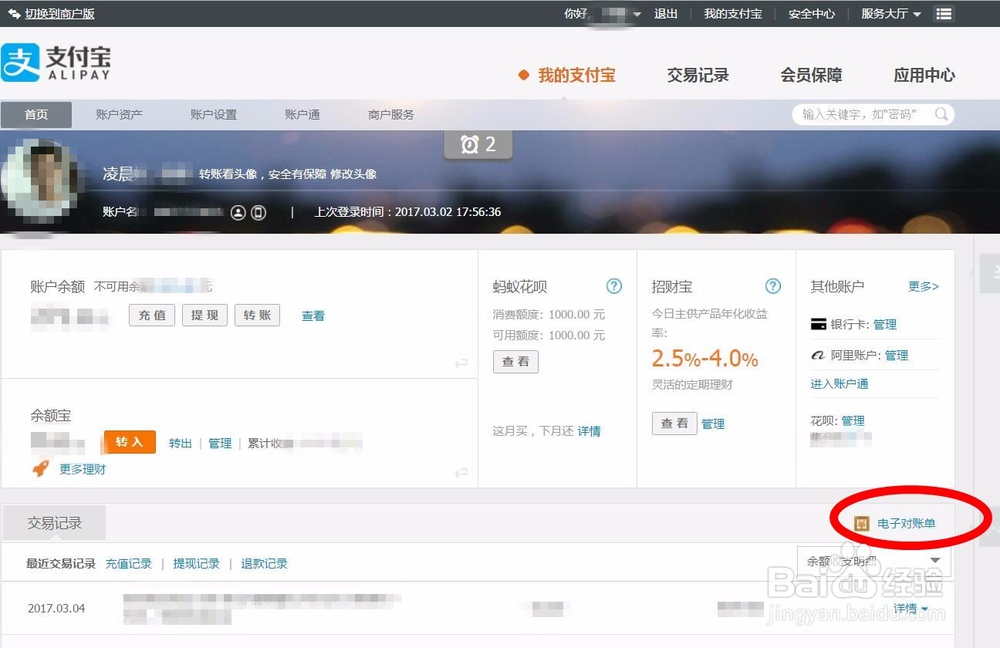Viewport: 1000px width, 648px height.
Task: Open the 交易记录 main tab
Action: tap(698, 75)
